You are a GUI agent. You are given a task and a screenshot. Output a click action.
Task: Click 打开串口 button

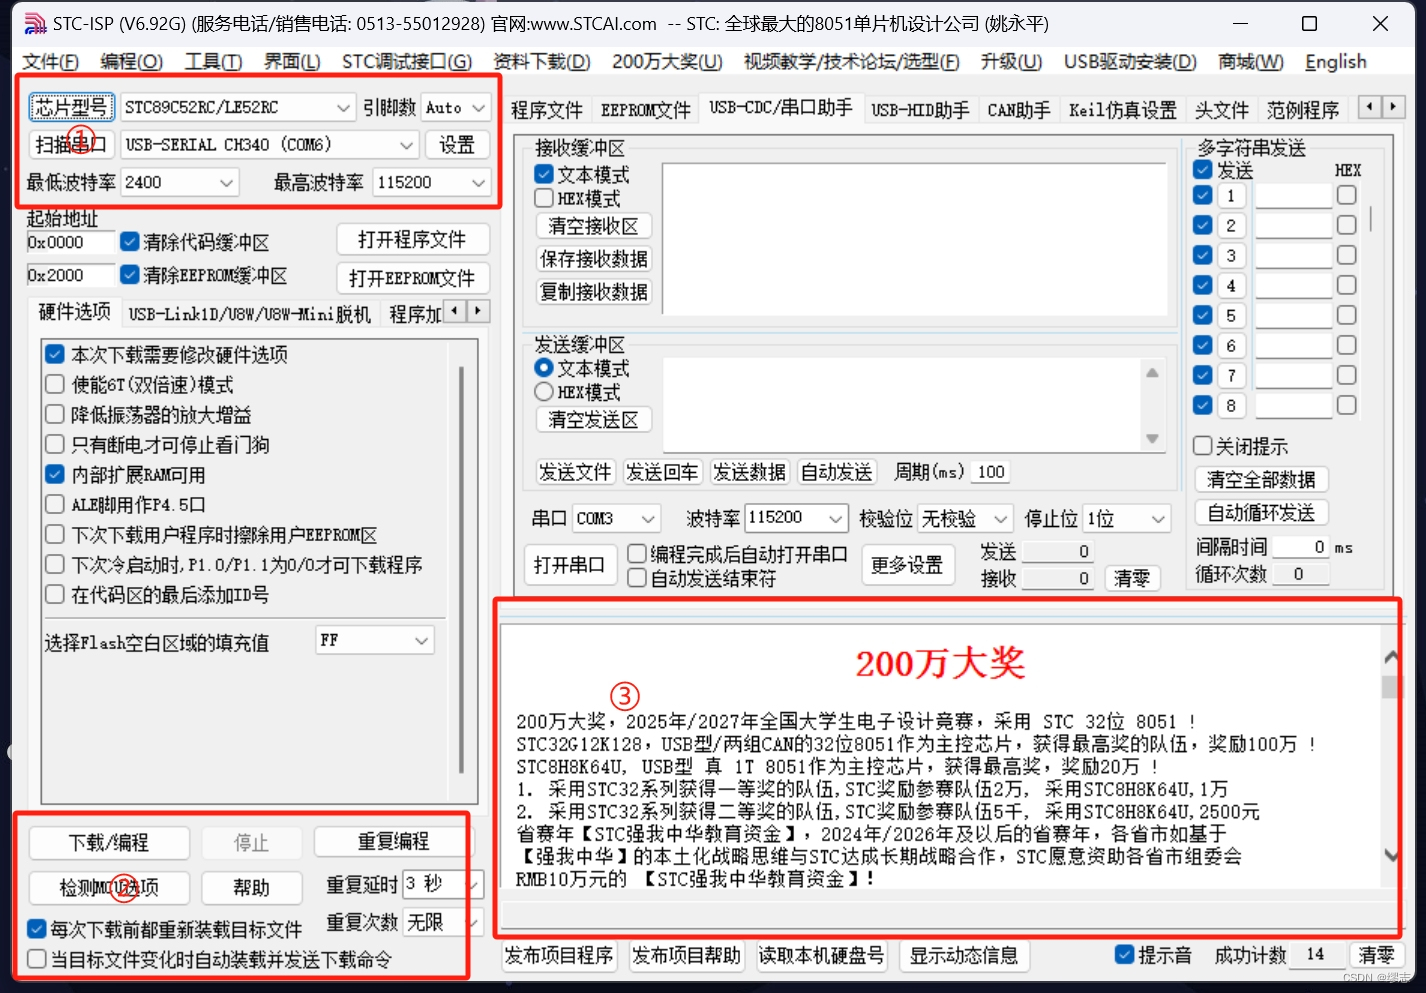coord(569,565)
